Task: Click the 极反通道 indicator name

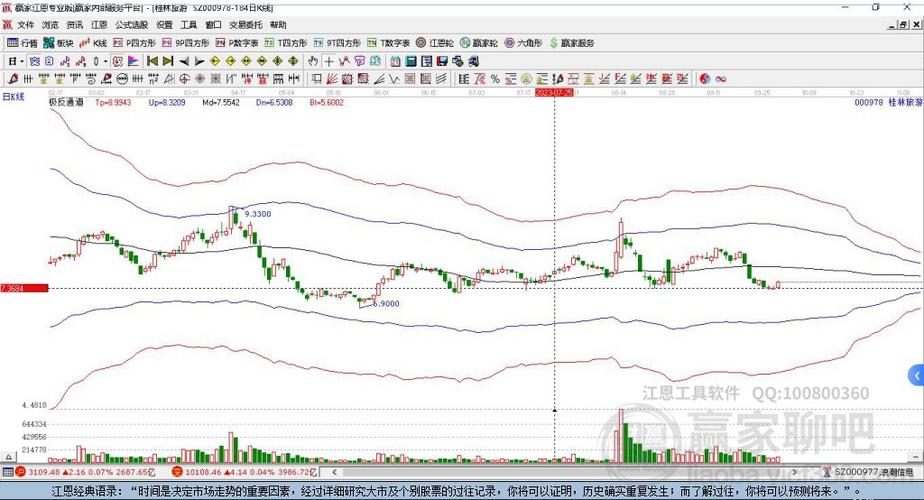Action: pyautogui.click(x=66, y=102)
